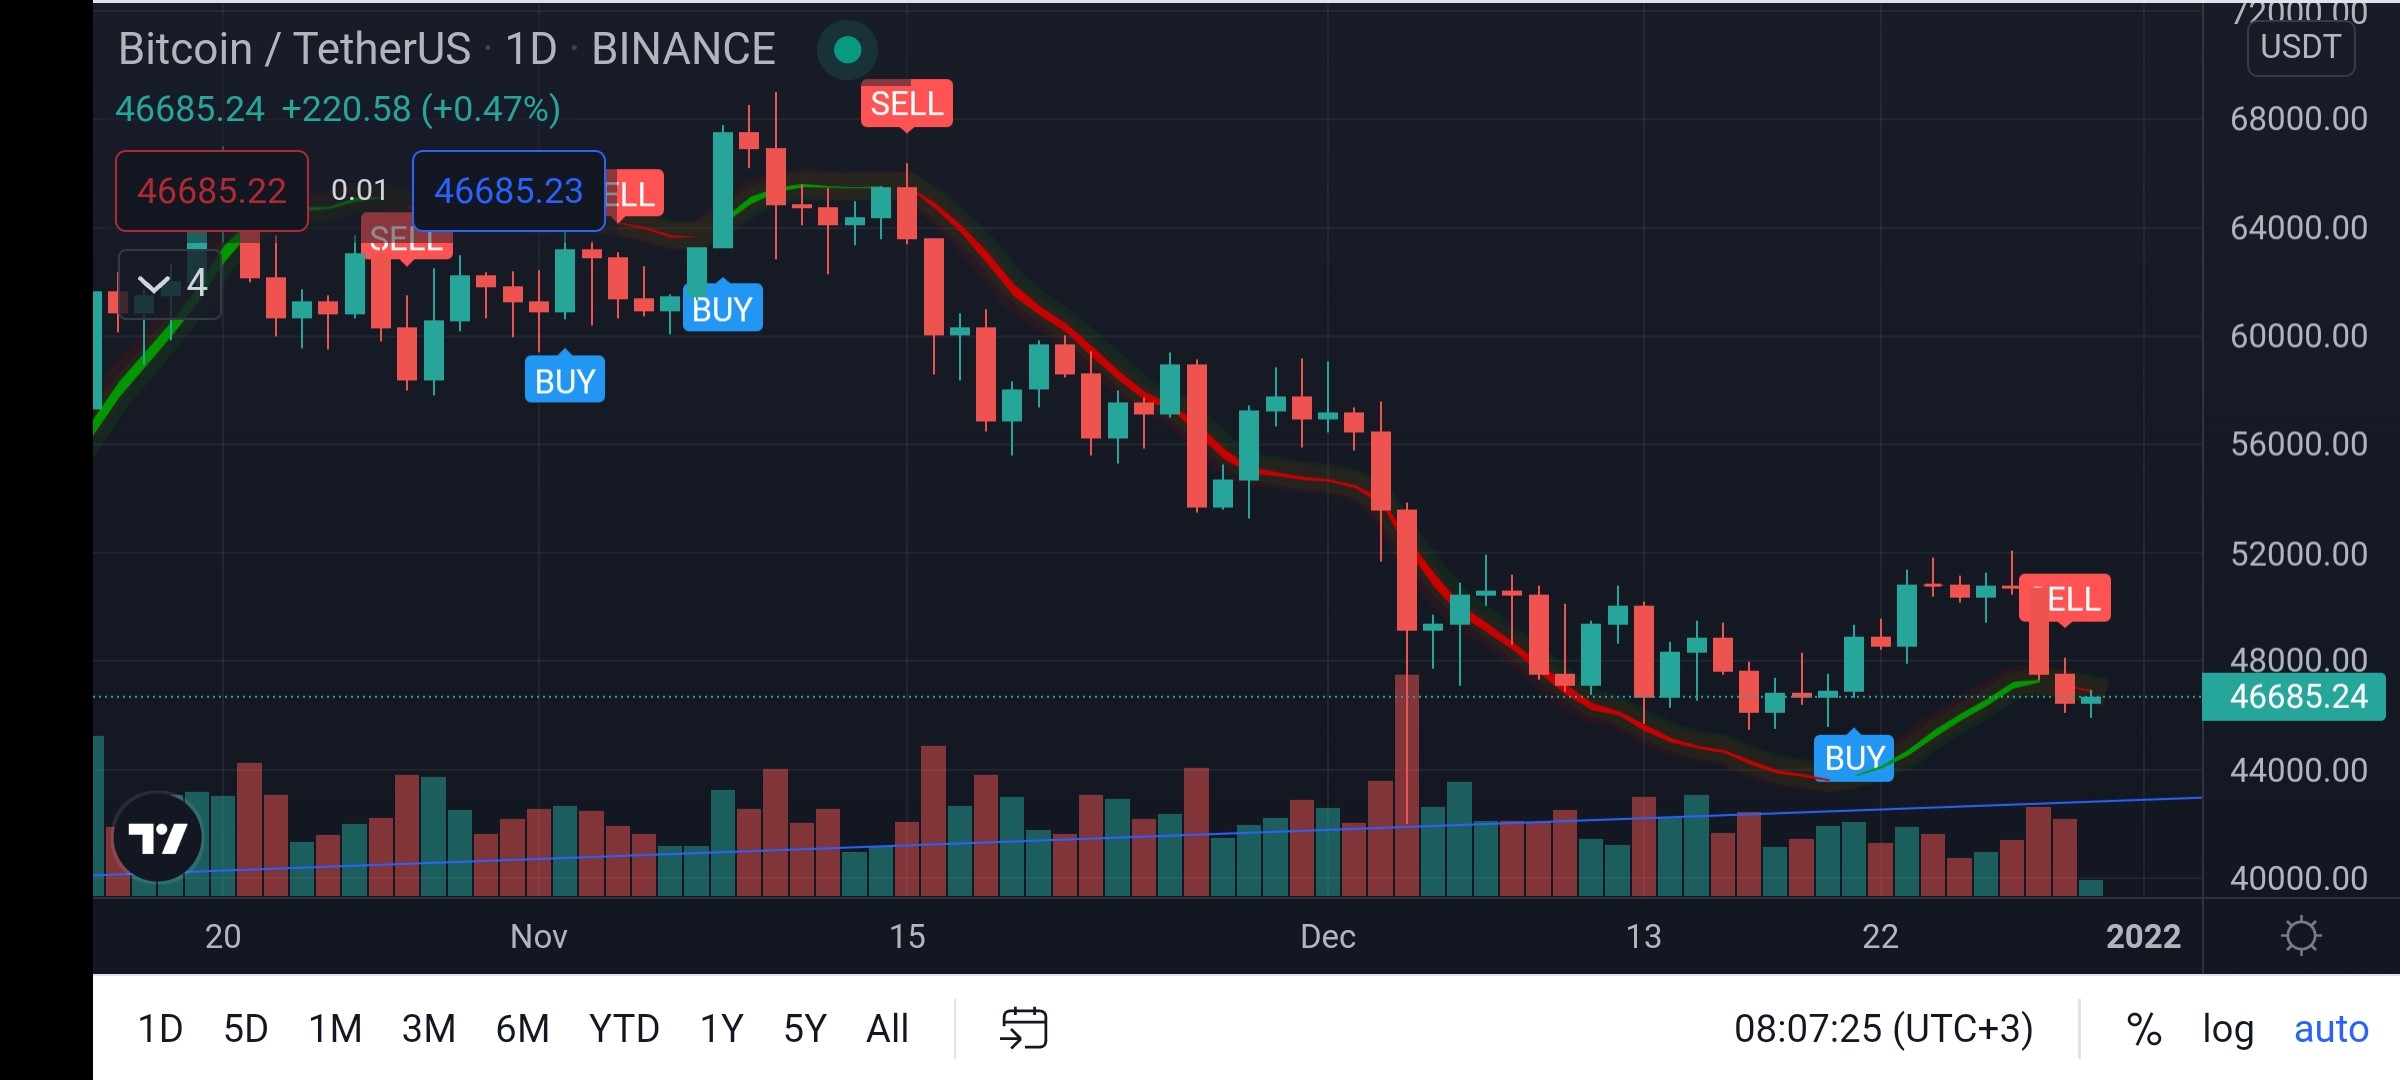Open chart settings gear icon
The height and width of the screenshot is (1080, 2400).
[x=2300, y=936]
